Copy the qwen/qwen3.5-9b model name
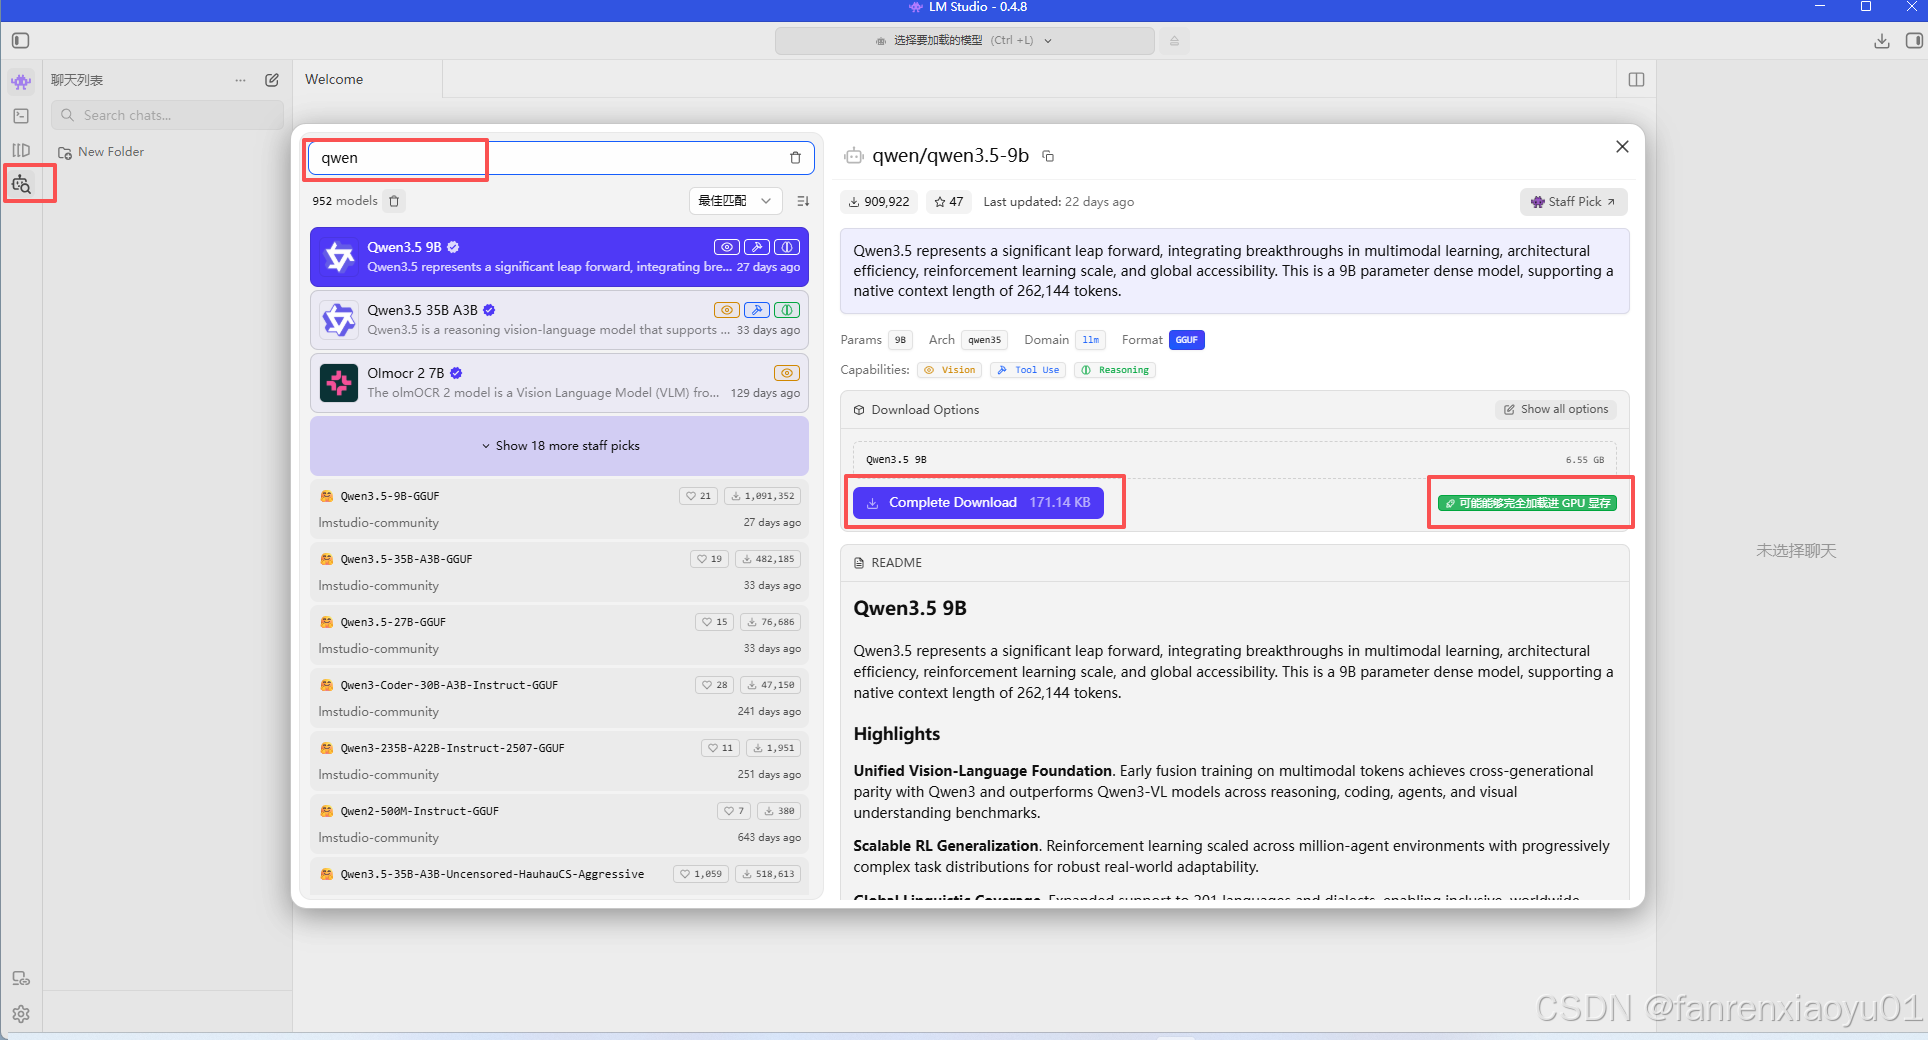 point(1048,156)
